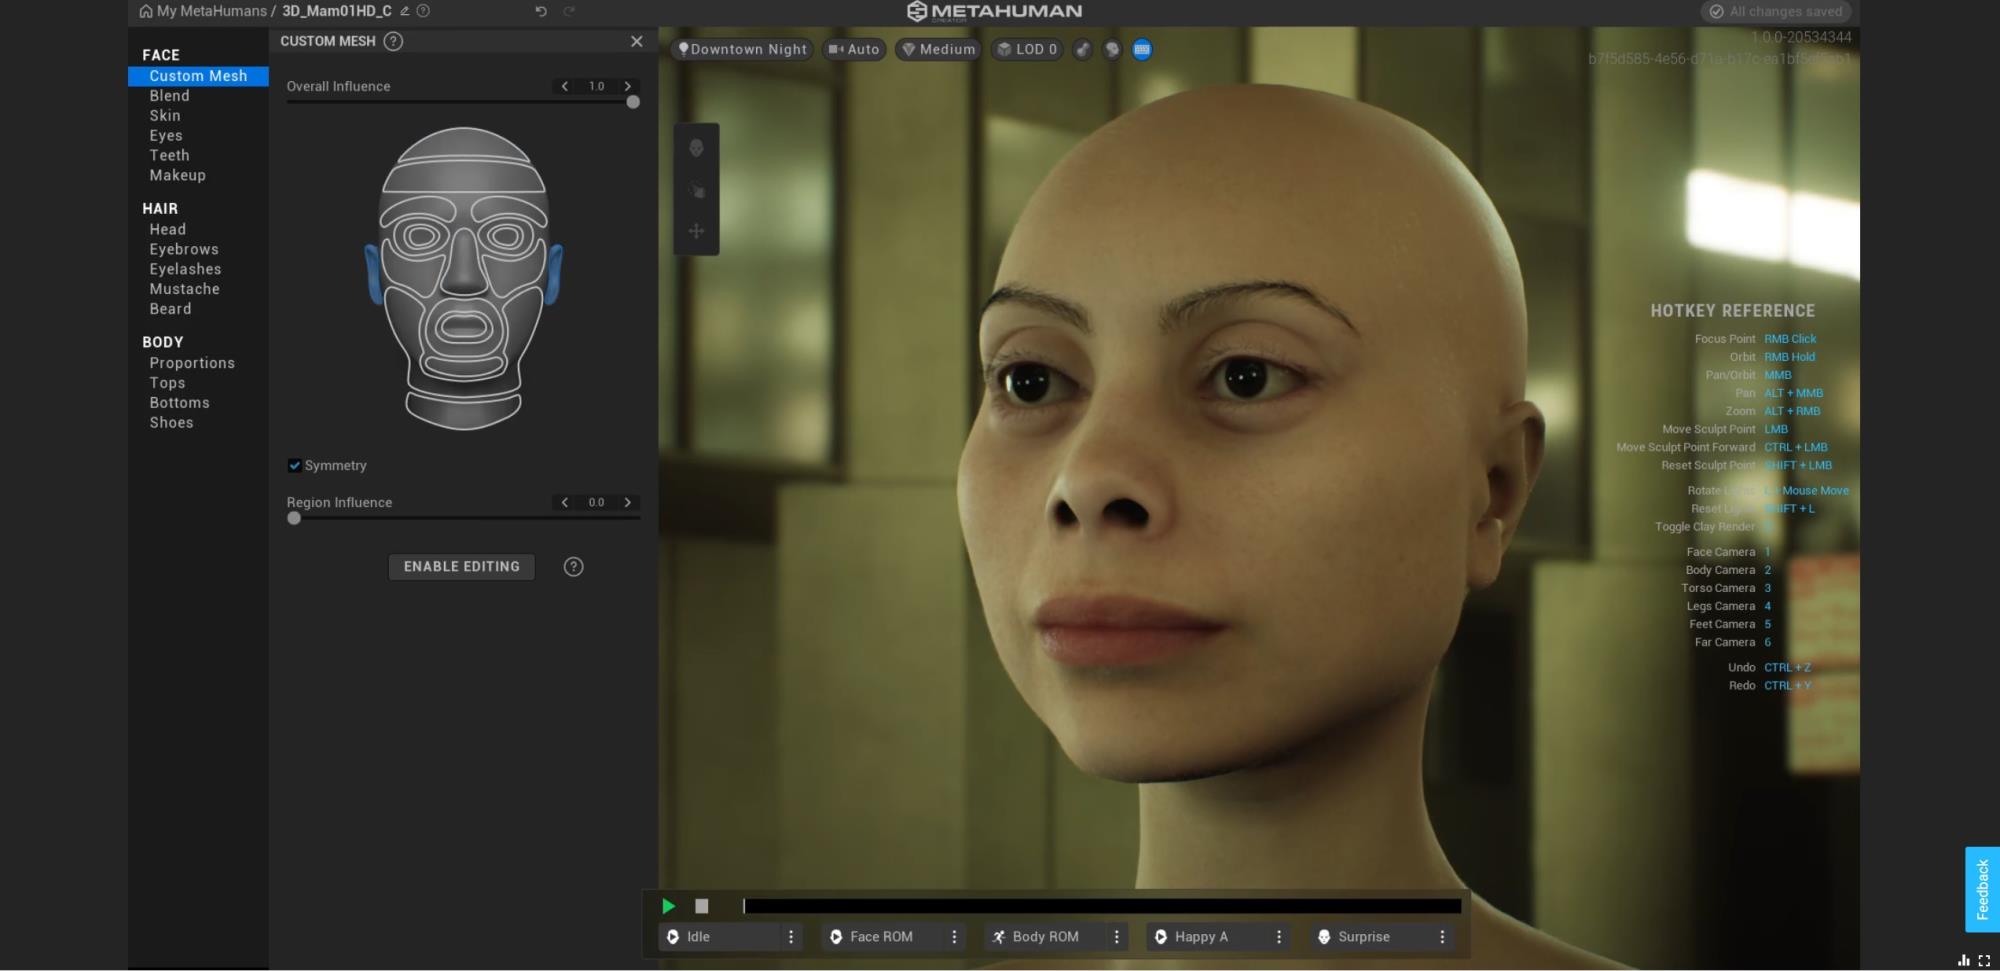2000x971 pixels.
Task: Click the All changes saved status
Action: (x=1777, y=12)
